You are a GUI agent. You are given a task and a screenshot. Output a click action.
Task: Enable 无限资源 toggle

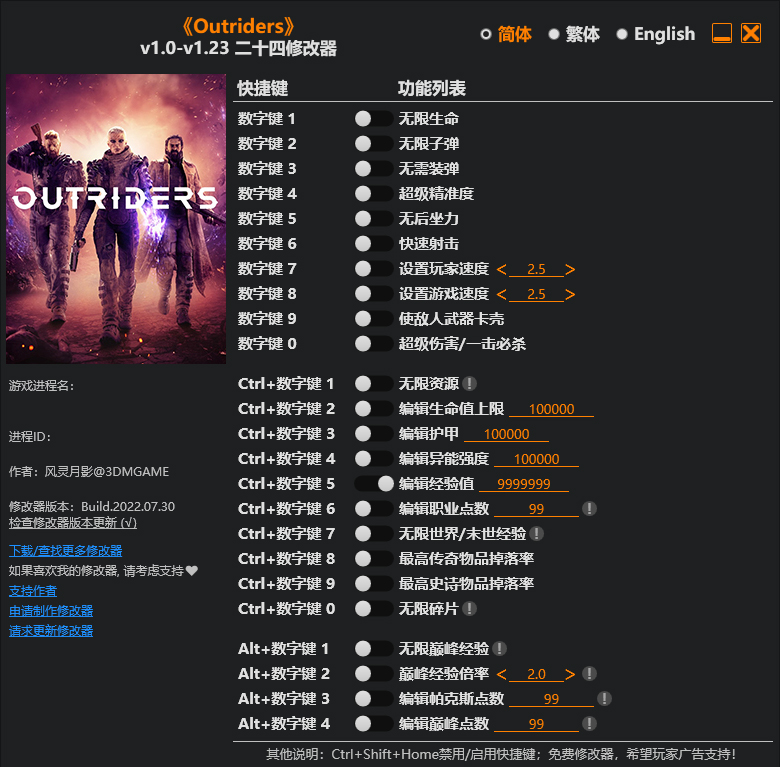pos(374,384)
